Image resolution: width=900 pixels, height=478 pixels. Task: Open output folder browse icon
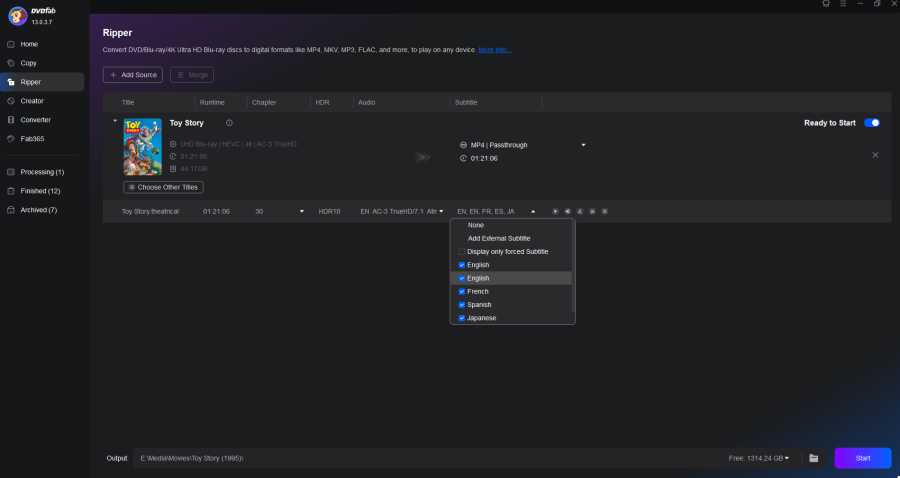pos(813,458)
